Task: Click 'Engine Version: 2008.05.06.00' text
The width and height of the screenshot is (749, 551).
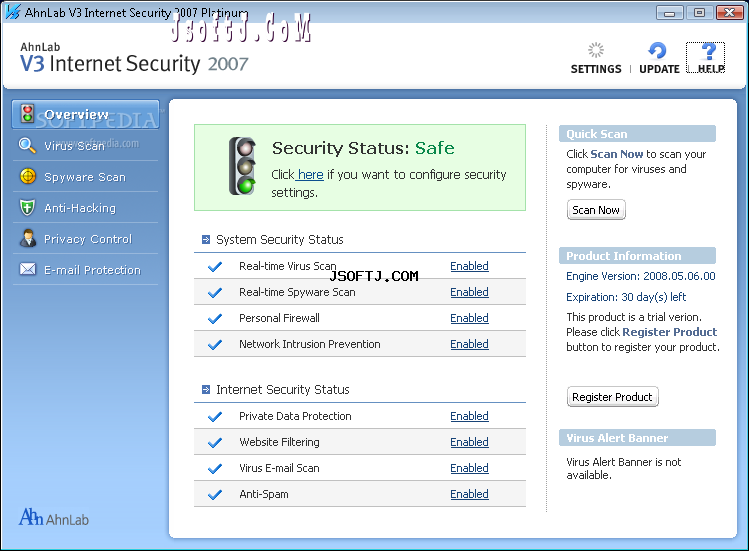Action: (641, 276)
